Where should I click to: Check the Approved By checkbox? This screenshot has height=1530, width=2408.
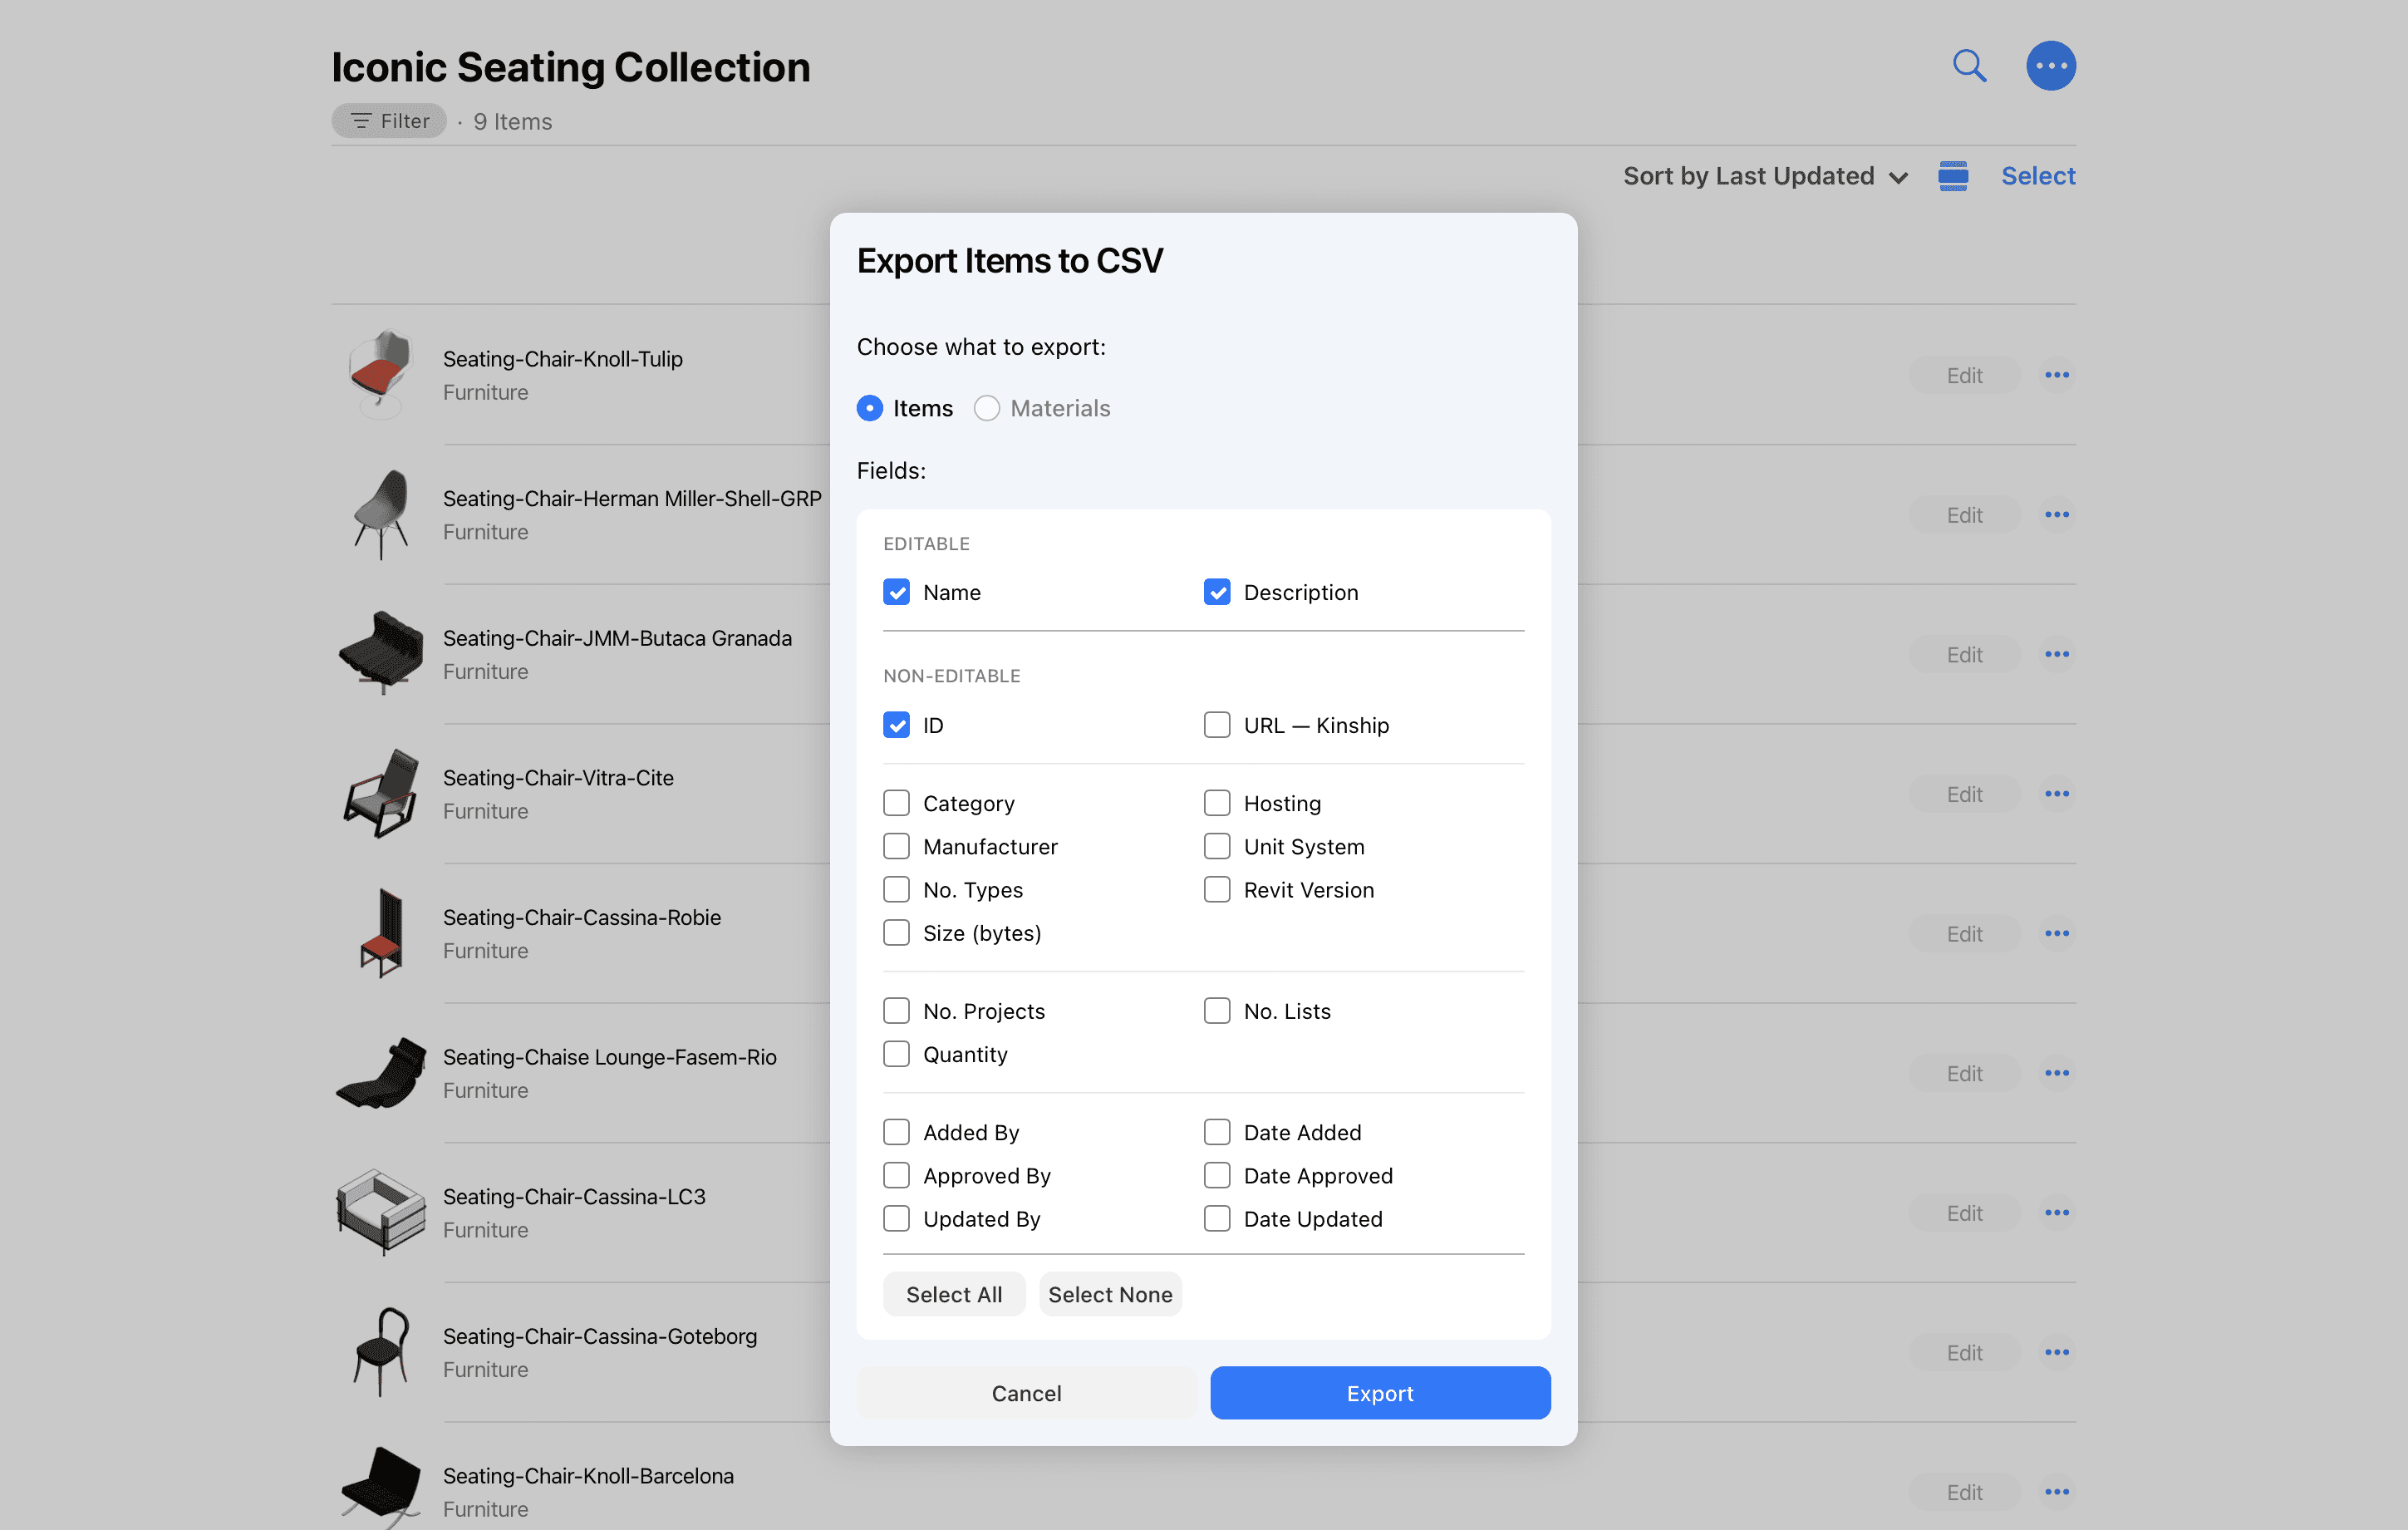[x=897, y=1175]
